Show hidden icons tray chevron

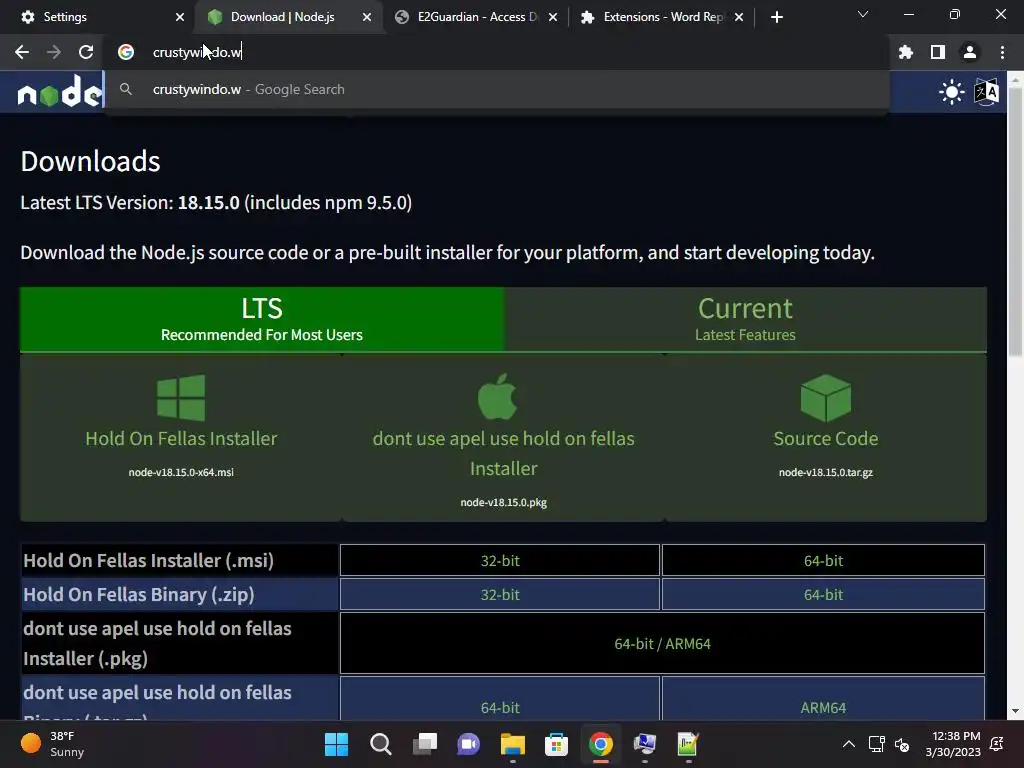[x=848, y=744]
